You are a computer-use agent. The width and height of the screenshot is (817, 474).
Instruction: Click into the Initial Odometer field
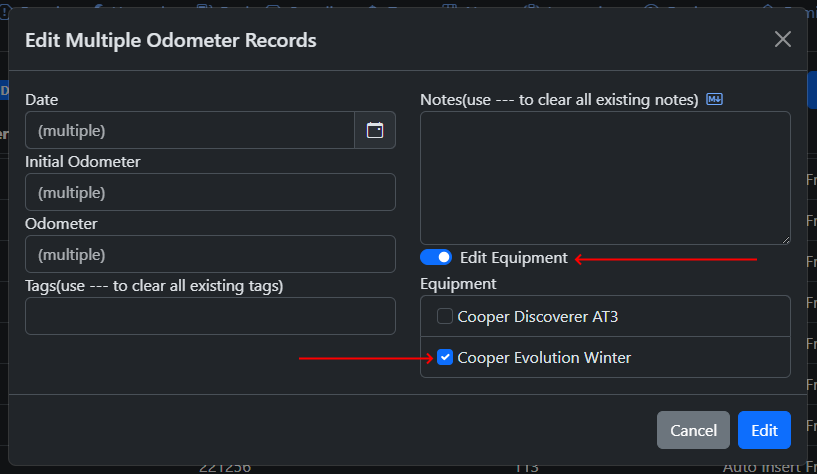point(210,192)
